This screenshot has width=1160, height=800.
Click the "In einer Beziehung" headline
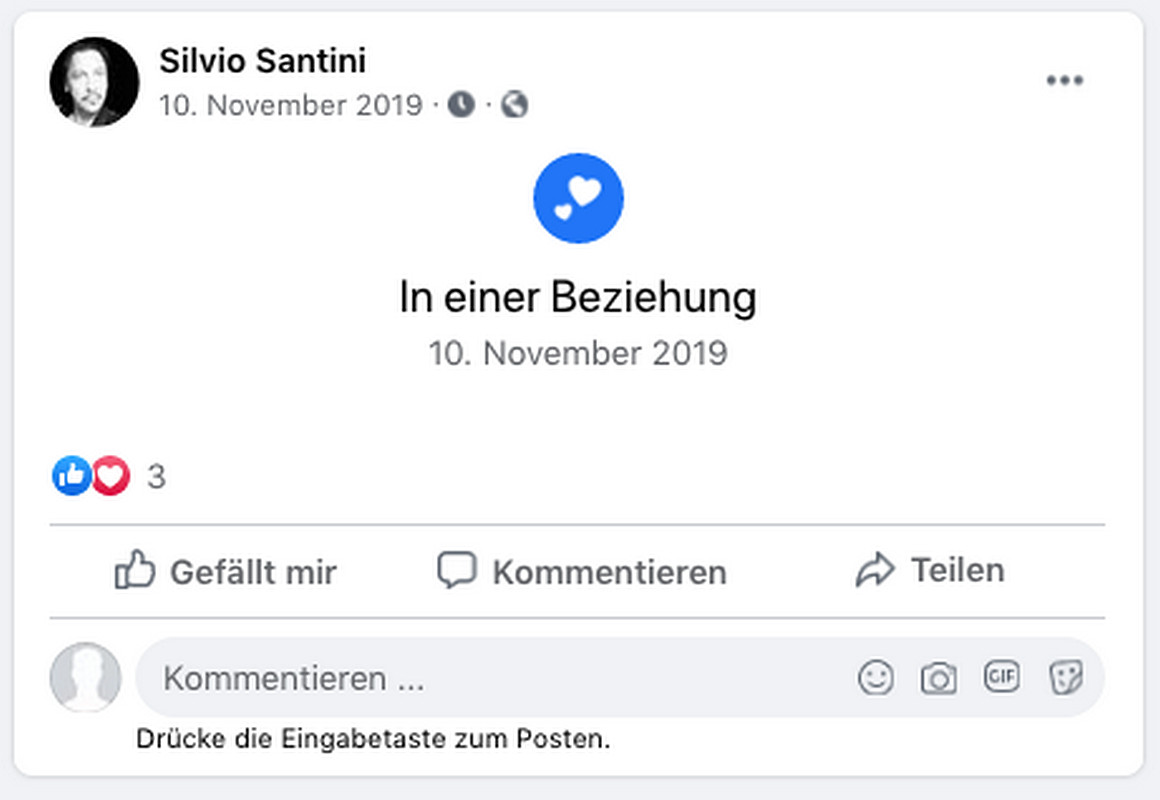[578, 298]
